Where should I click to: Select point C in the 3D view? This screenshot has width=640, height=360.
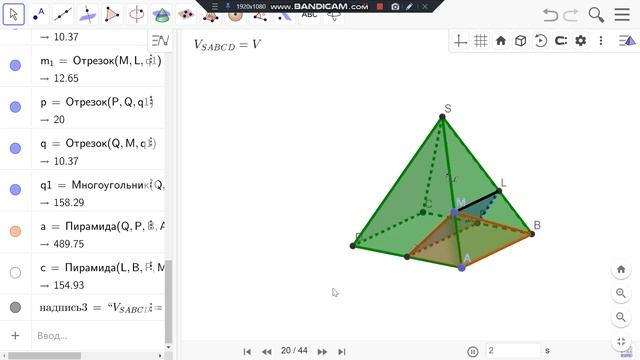[423, 212]
